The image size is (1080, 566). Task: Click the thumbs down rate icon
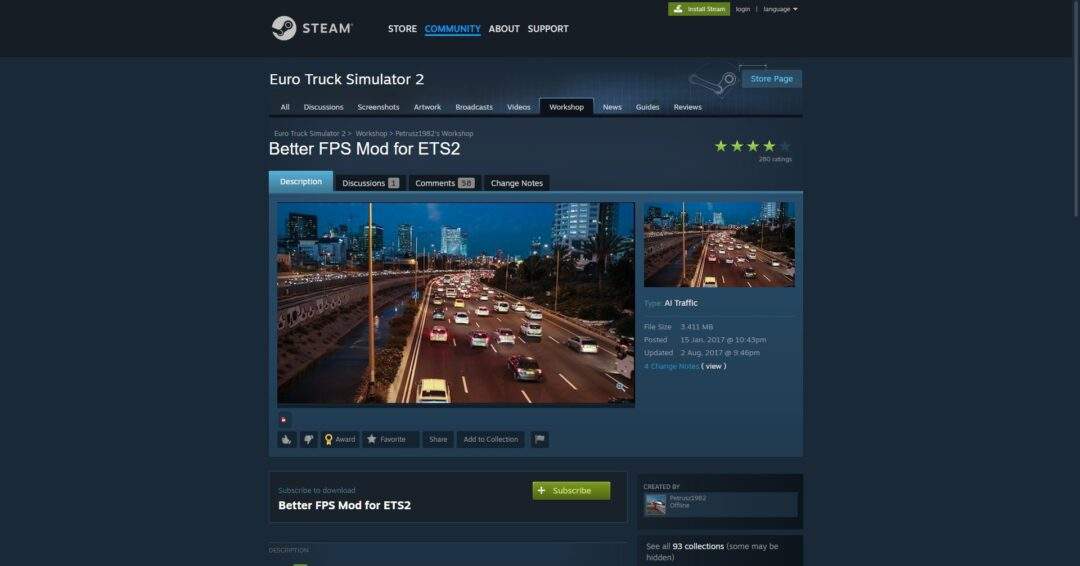pos(309,439)
